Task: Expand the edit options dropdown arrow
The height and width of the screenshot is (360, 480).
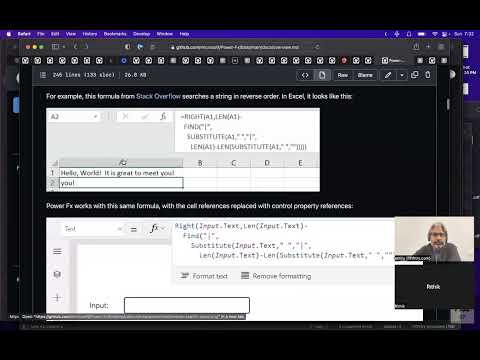Action: pyautogui.click(x=402, y=75)
